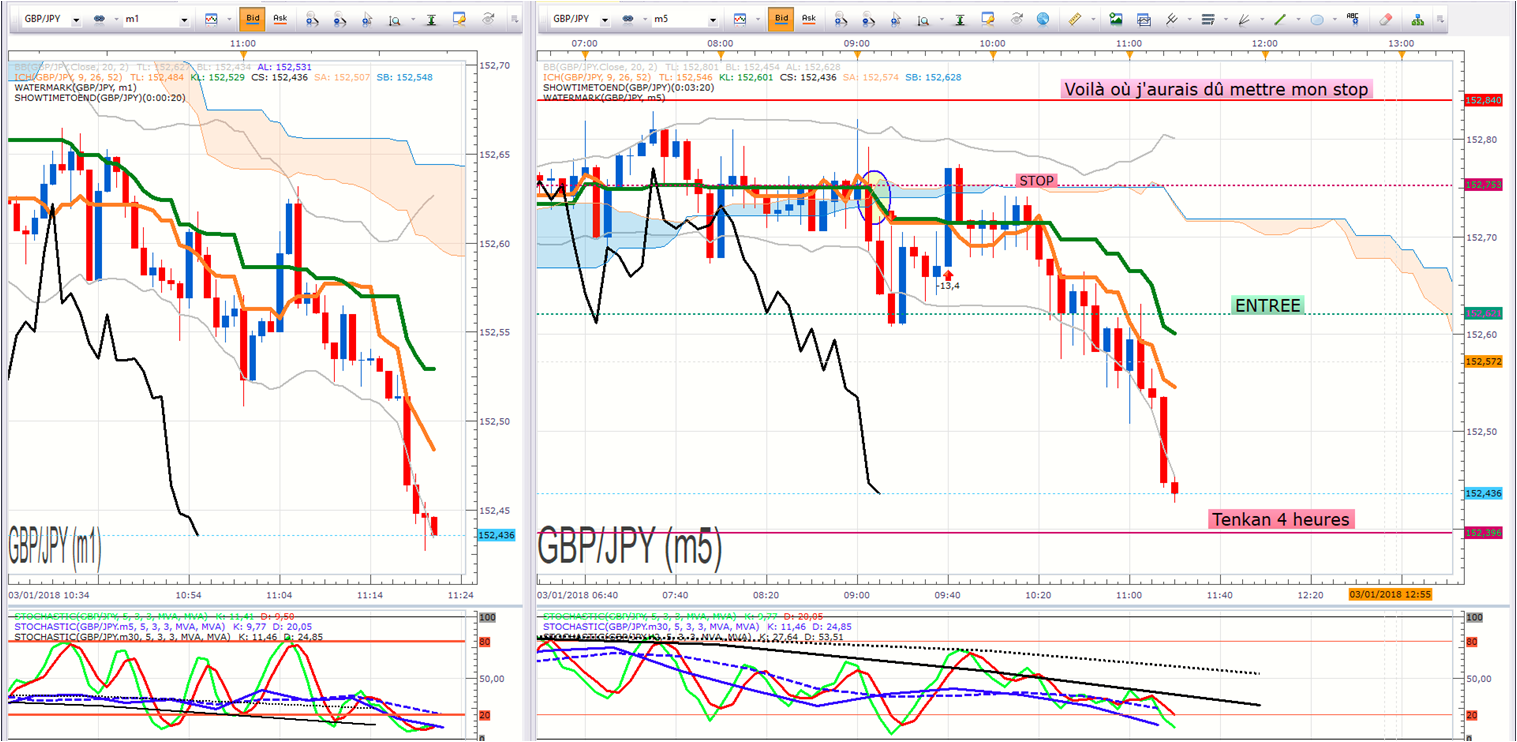Screen dimensions: 1517x742
Task: Click zoom in icon in m1 chart toolbar
Action: pos(313,19)
